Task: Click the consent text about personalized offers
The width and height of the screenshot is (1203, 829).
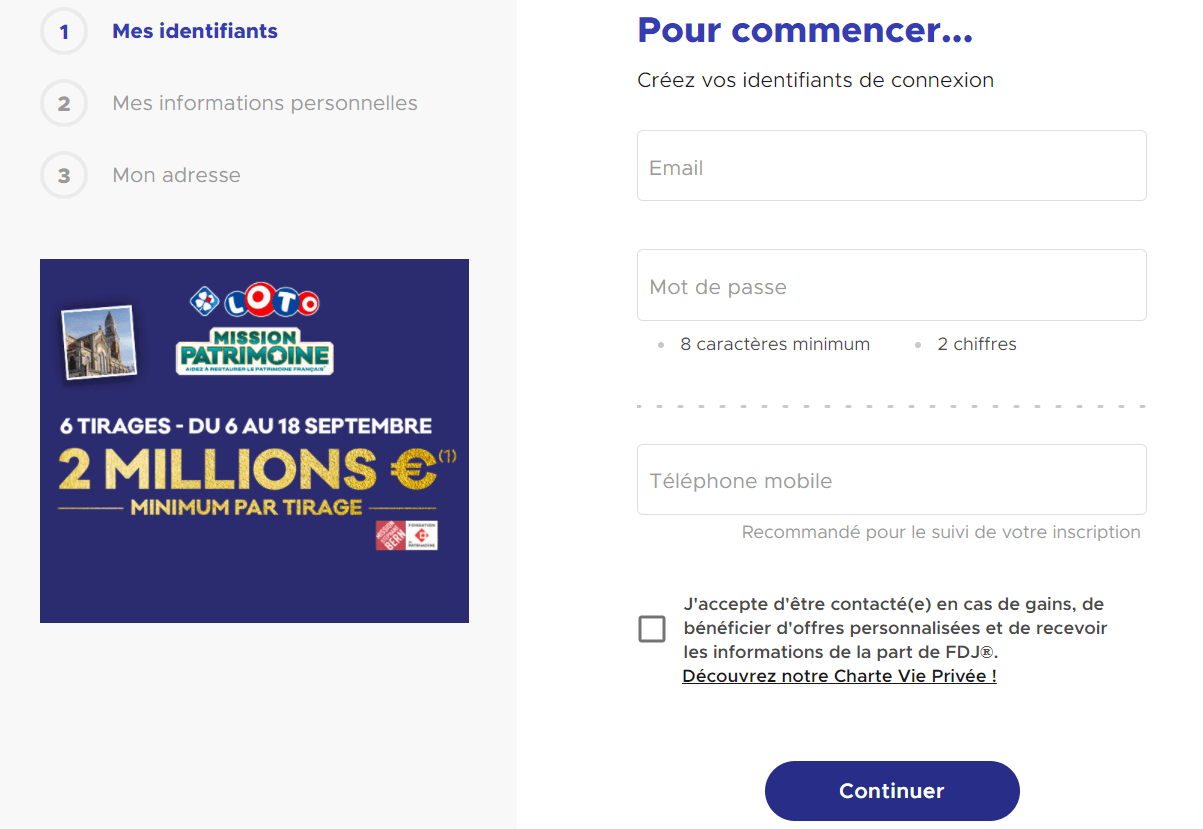Action: [896, 628]
